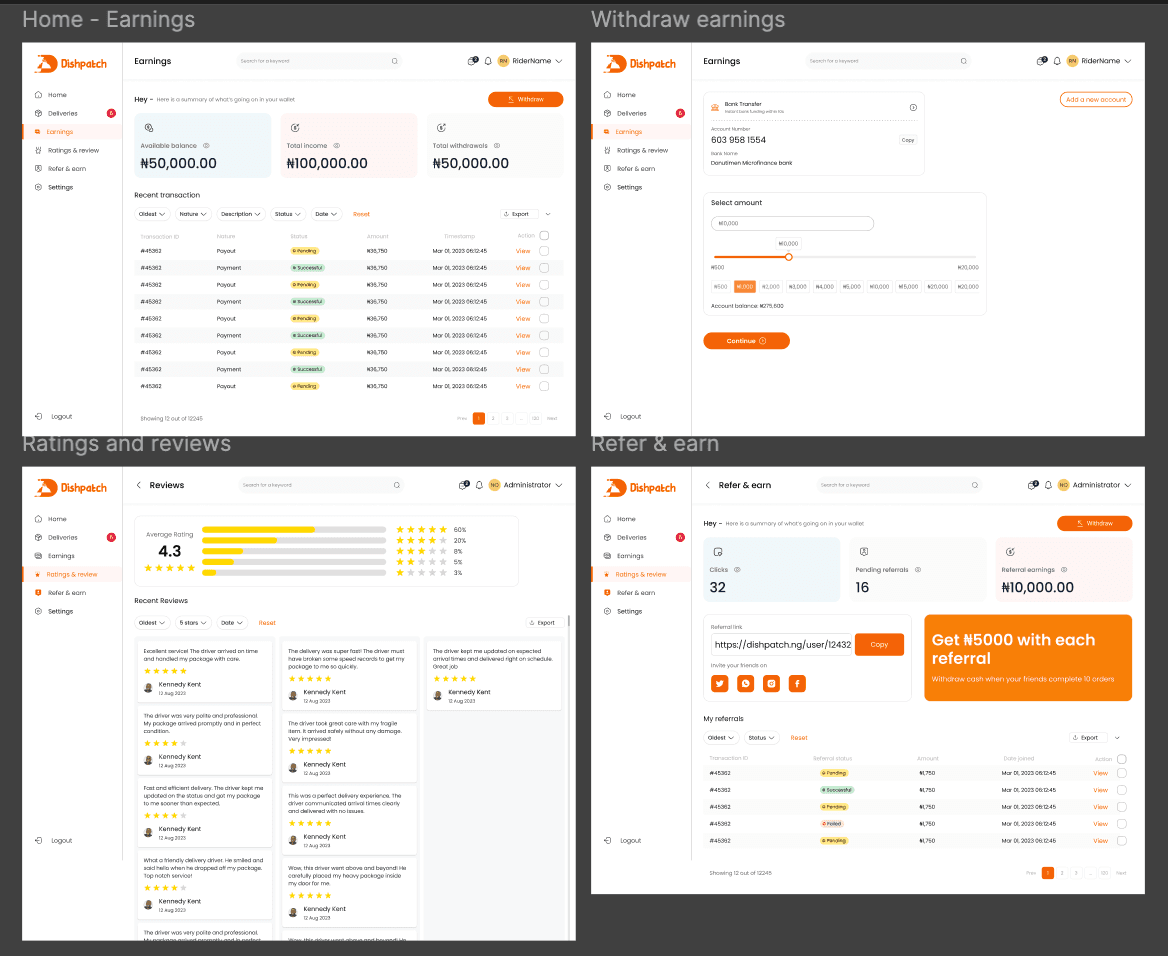
Task: Click Home sidebar icon in Home - Earnings frame
Action: pyautogui.click(x=38, y=95)
